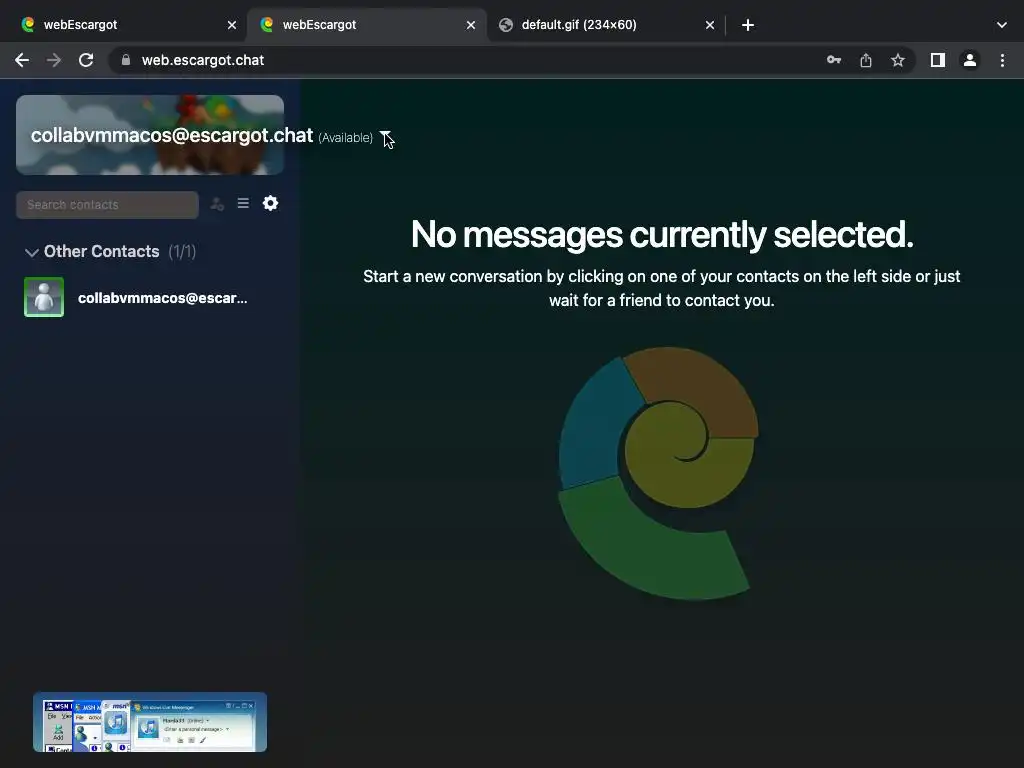Viewport: 1024px width, 768px height.
Task: Select the second webEscargot tab
Action: (x=366, y=25)
